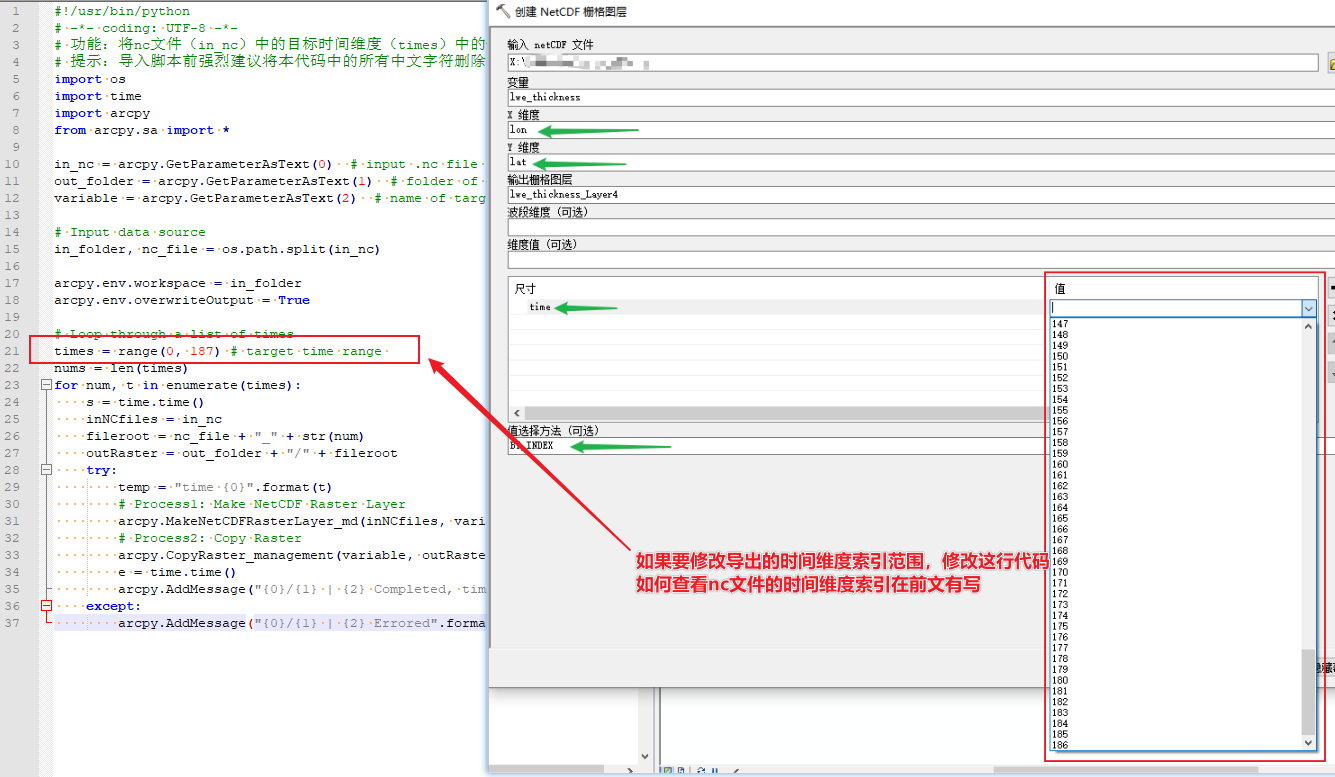The image size is (1335, 777).
Task: Click the X dimension field showing lon
Action: tap(921, 130)
